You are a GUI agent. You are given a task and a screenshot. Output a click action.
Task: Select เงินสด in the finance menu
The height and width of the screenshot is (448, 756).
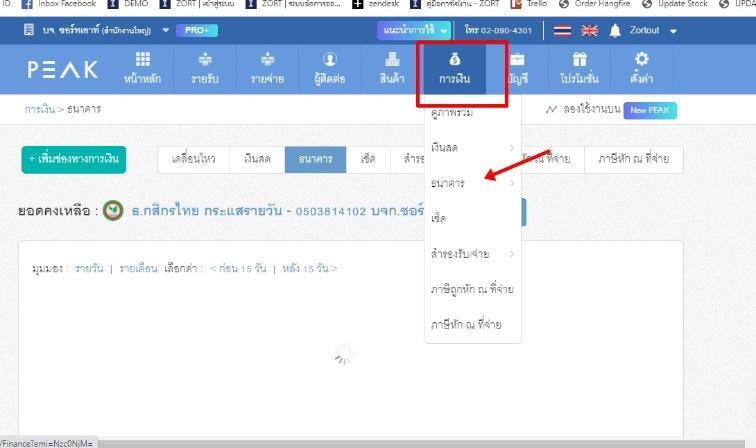[x=445, y=148]
